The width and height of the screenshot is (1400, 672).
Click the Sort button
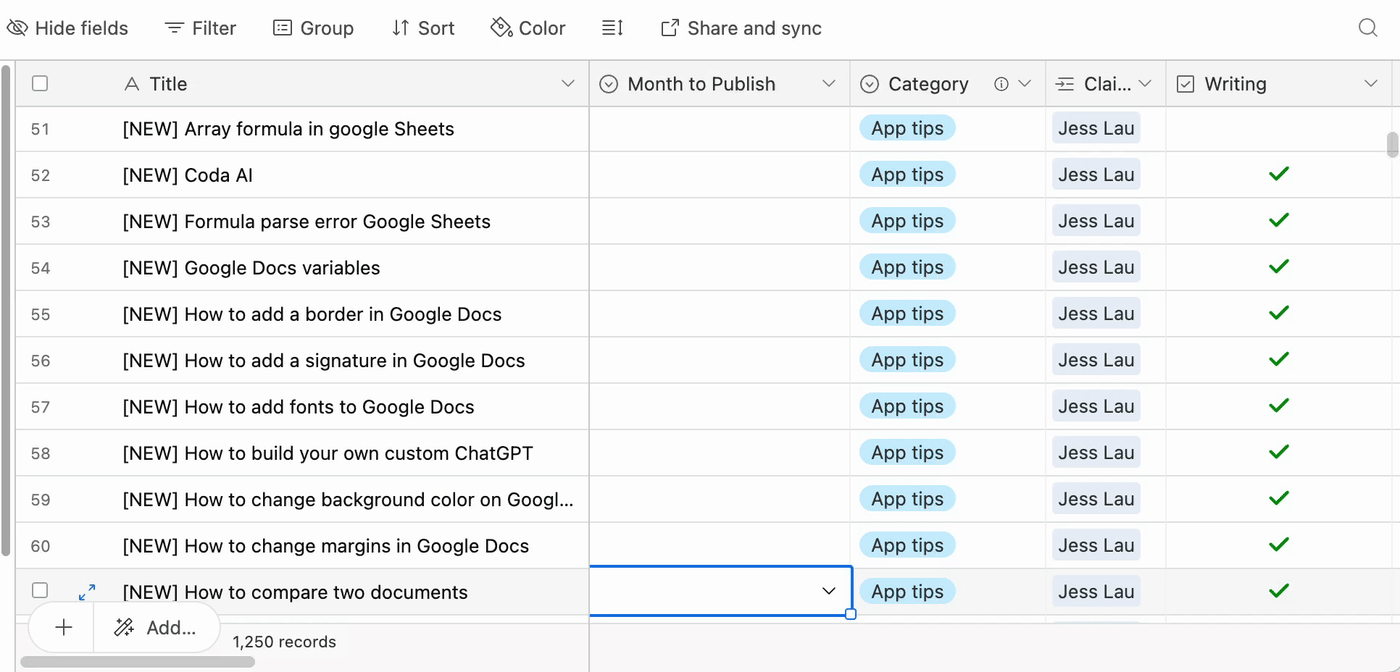tap(423, 28)
